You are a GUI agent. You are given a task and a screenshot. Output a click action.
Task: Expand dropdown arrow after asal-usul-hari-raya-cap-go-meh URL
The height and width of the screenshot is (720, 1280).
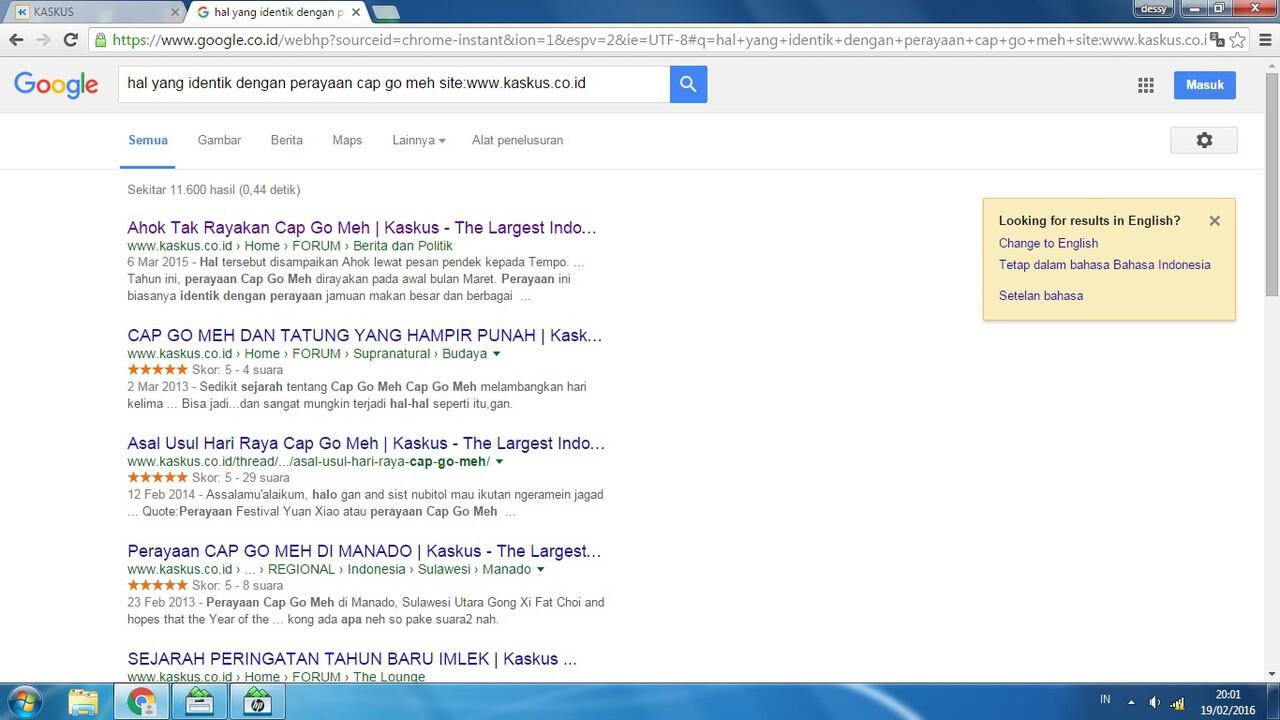point(499,462)
